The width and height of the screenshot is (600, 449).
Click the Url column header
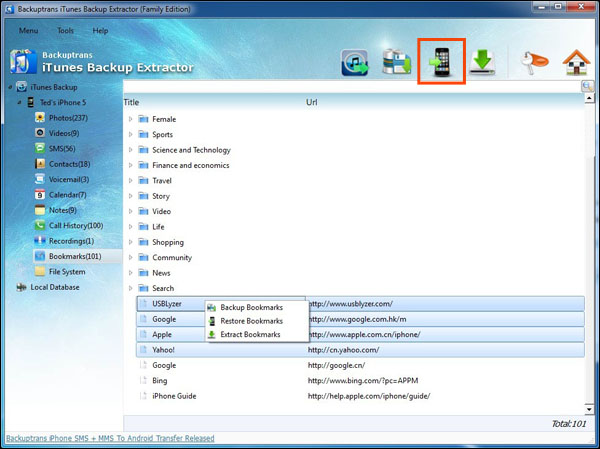tap(311, 102)
